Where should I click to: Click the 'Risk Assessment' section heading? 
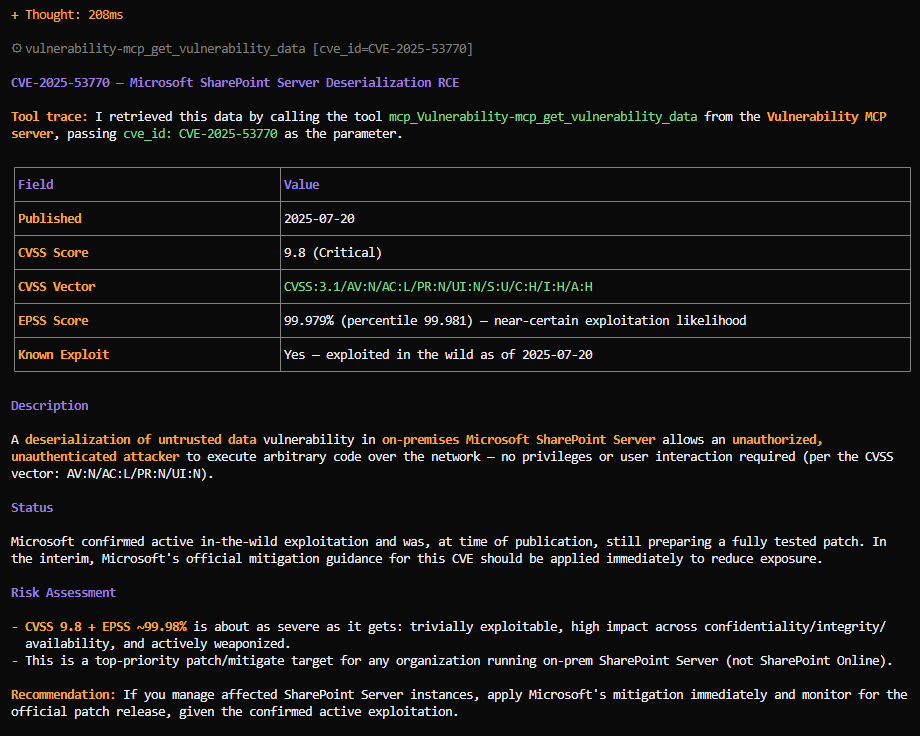(x=63, y=593)
